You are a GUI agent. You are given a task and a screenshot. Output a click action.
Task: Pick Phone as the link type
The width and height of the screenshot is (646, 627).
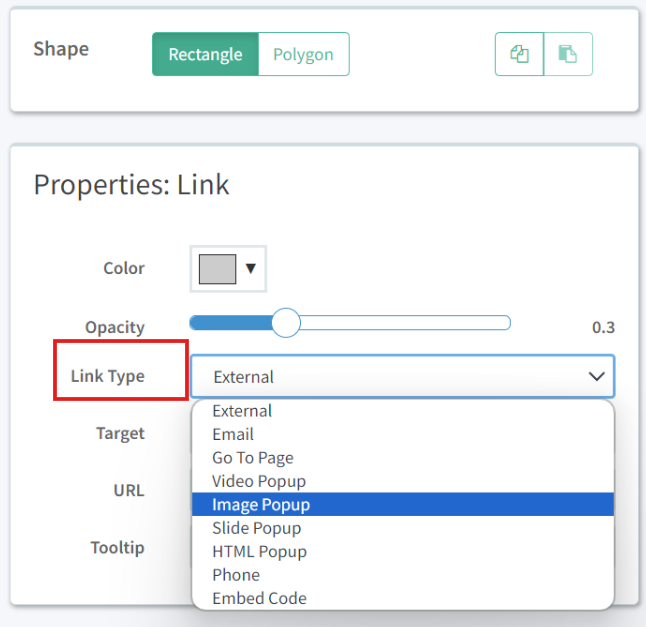(x=236, y=575)
